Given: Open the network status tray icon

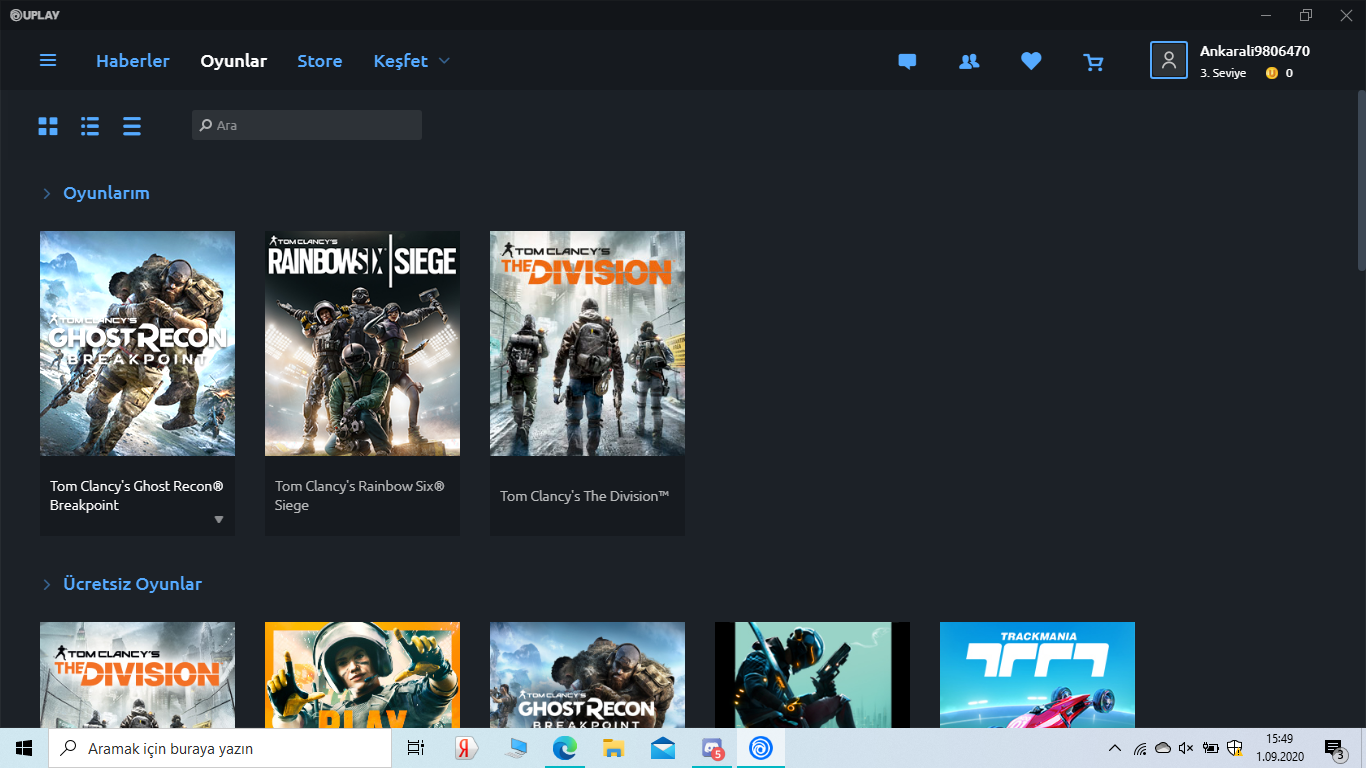Looking at the screenshot, I should 1140,748.
